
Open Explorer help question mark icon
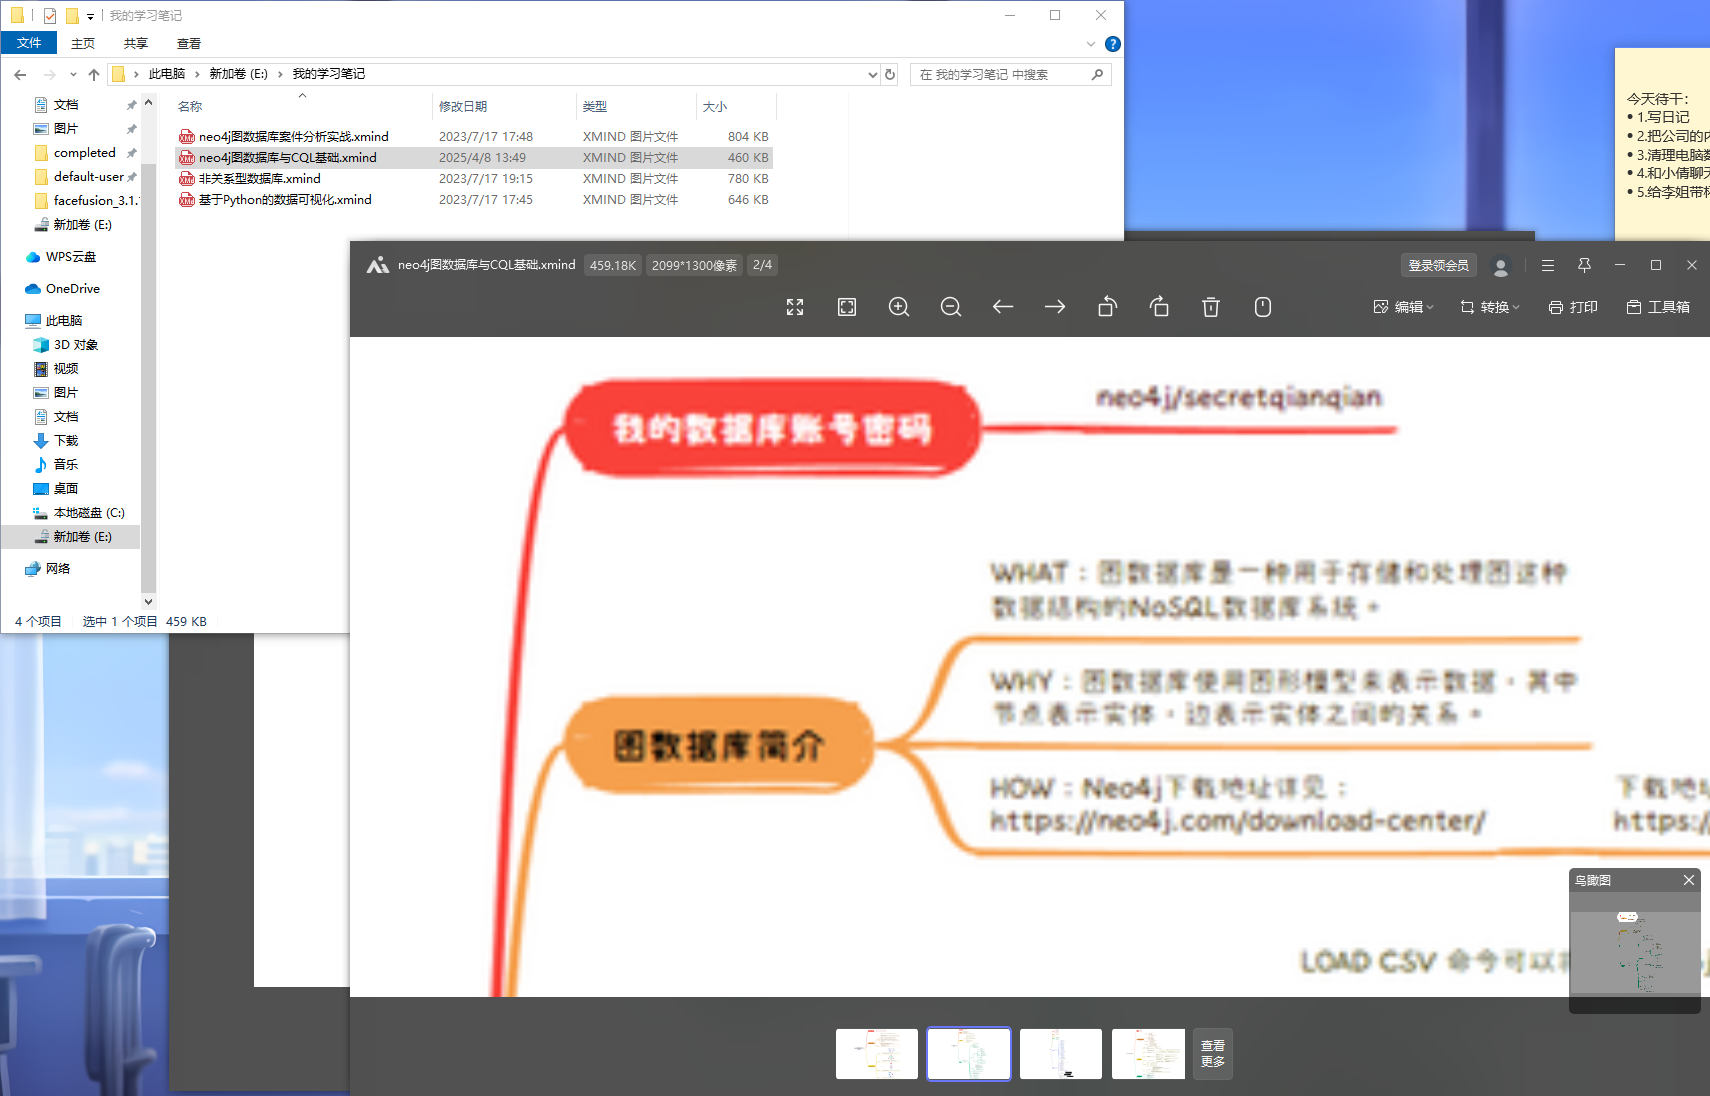coord(1112,44)
